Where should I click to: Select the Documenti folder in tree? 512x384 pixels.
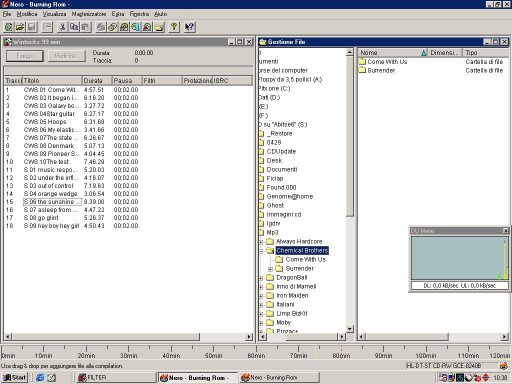click(x=282, y=169)
